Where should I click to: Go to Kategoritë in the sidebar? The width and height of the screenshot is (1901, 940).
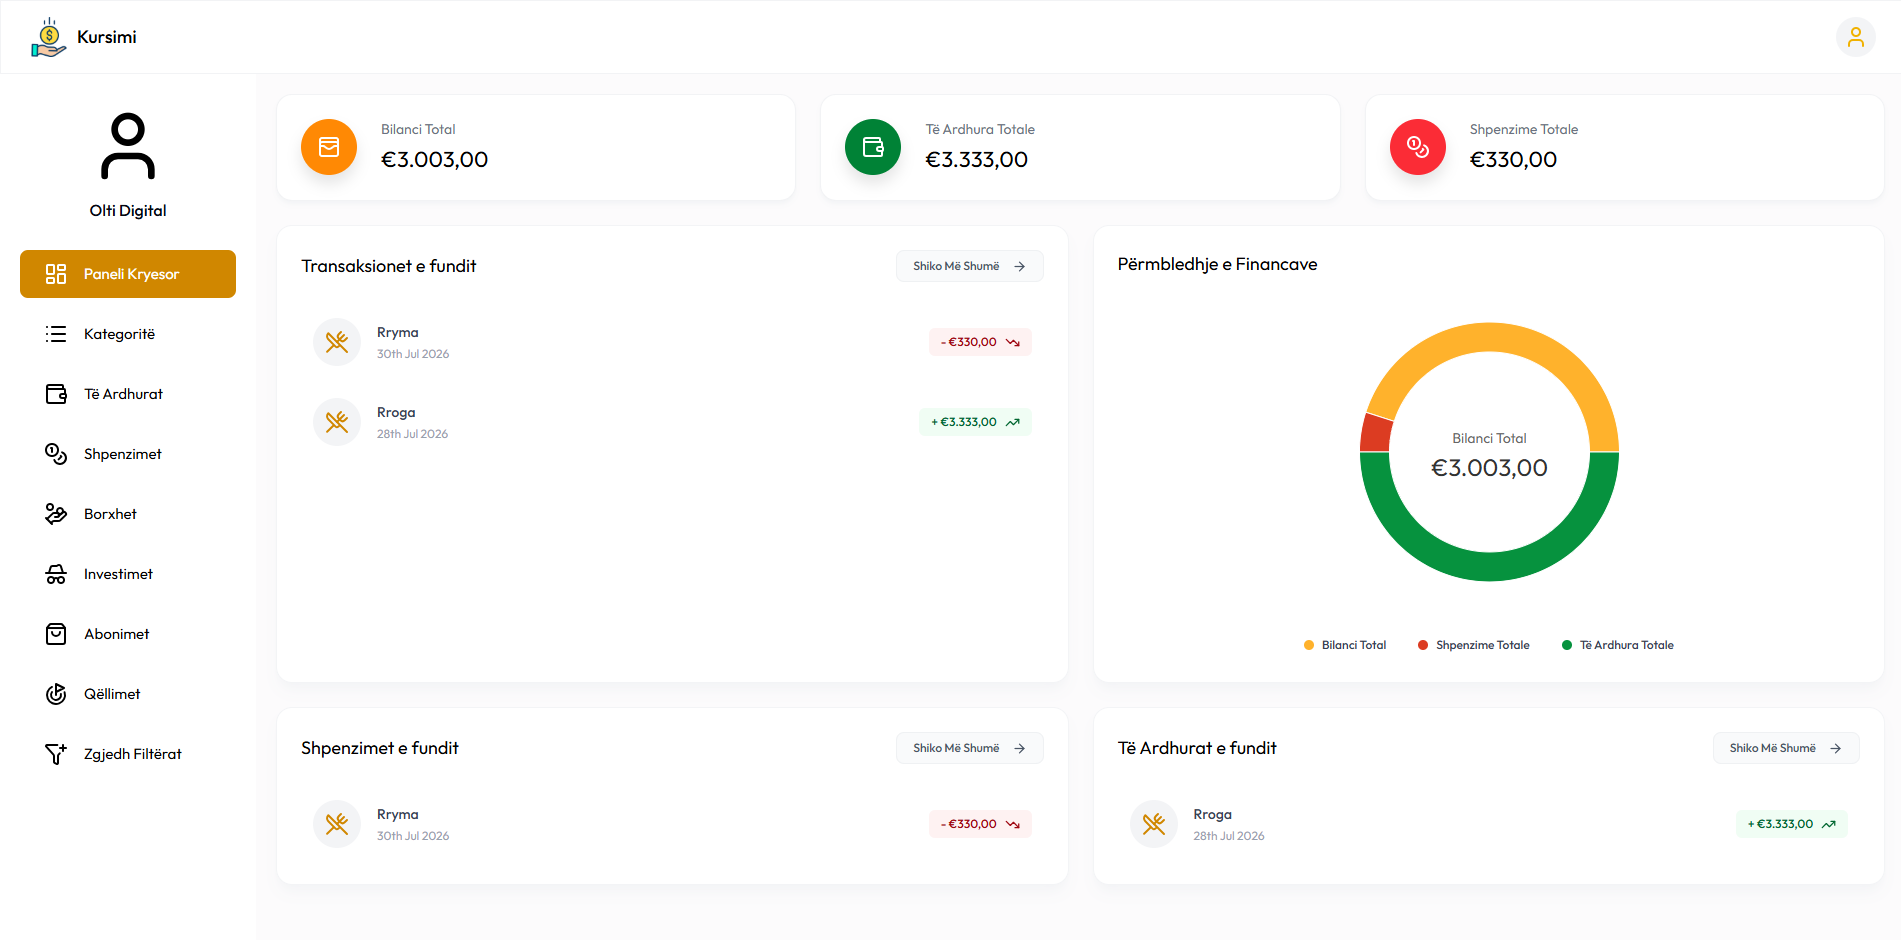(128, 334)
